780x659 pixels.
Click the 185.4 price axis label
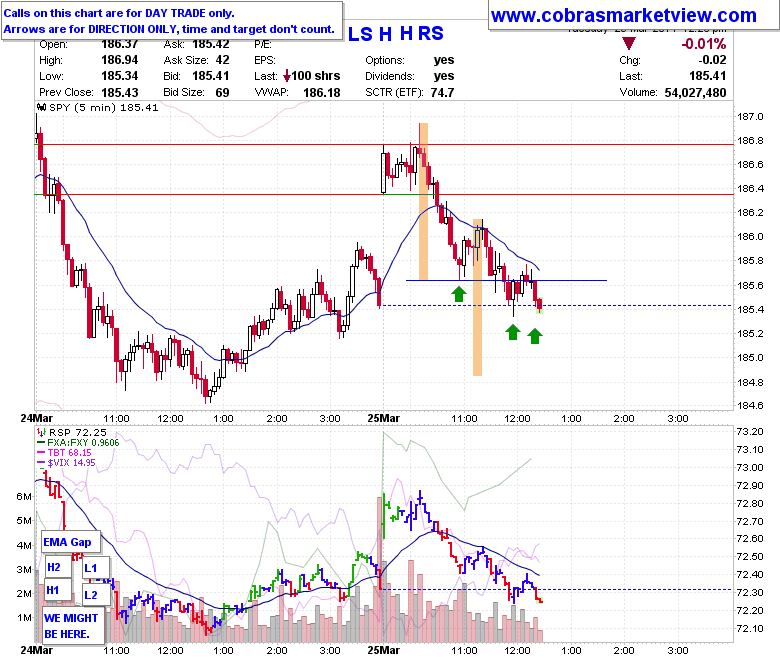click(750, 310)
